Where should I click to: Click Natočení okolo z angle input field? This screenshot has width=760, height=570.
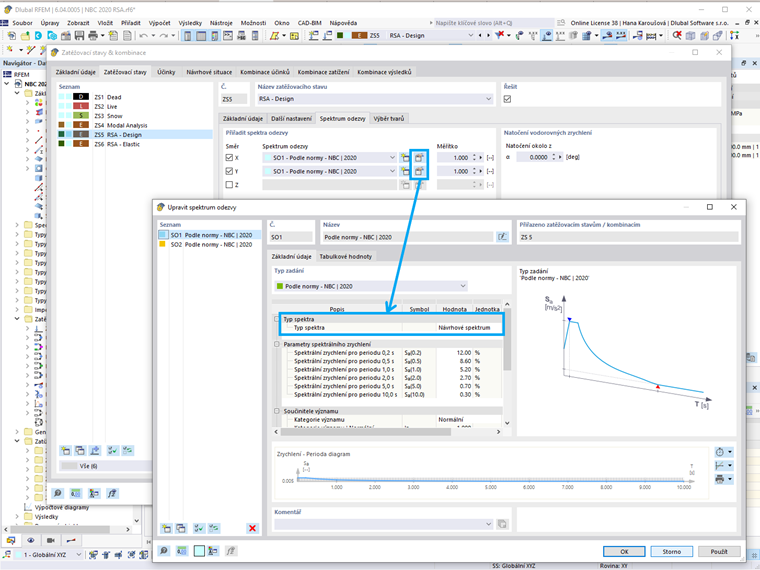coord(533,157)
